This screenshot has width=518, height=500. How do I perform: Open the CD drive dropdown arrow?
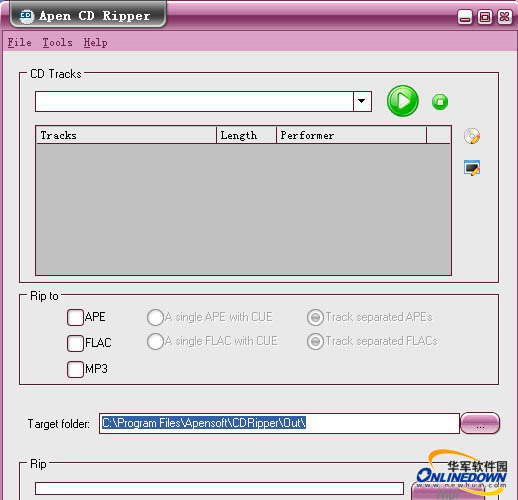tap(362, 101)
